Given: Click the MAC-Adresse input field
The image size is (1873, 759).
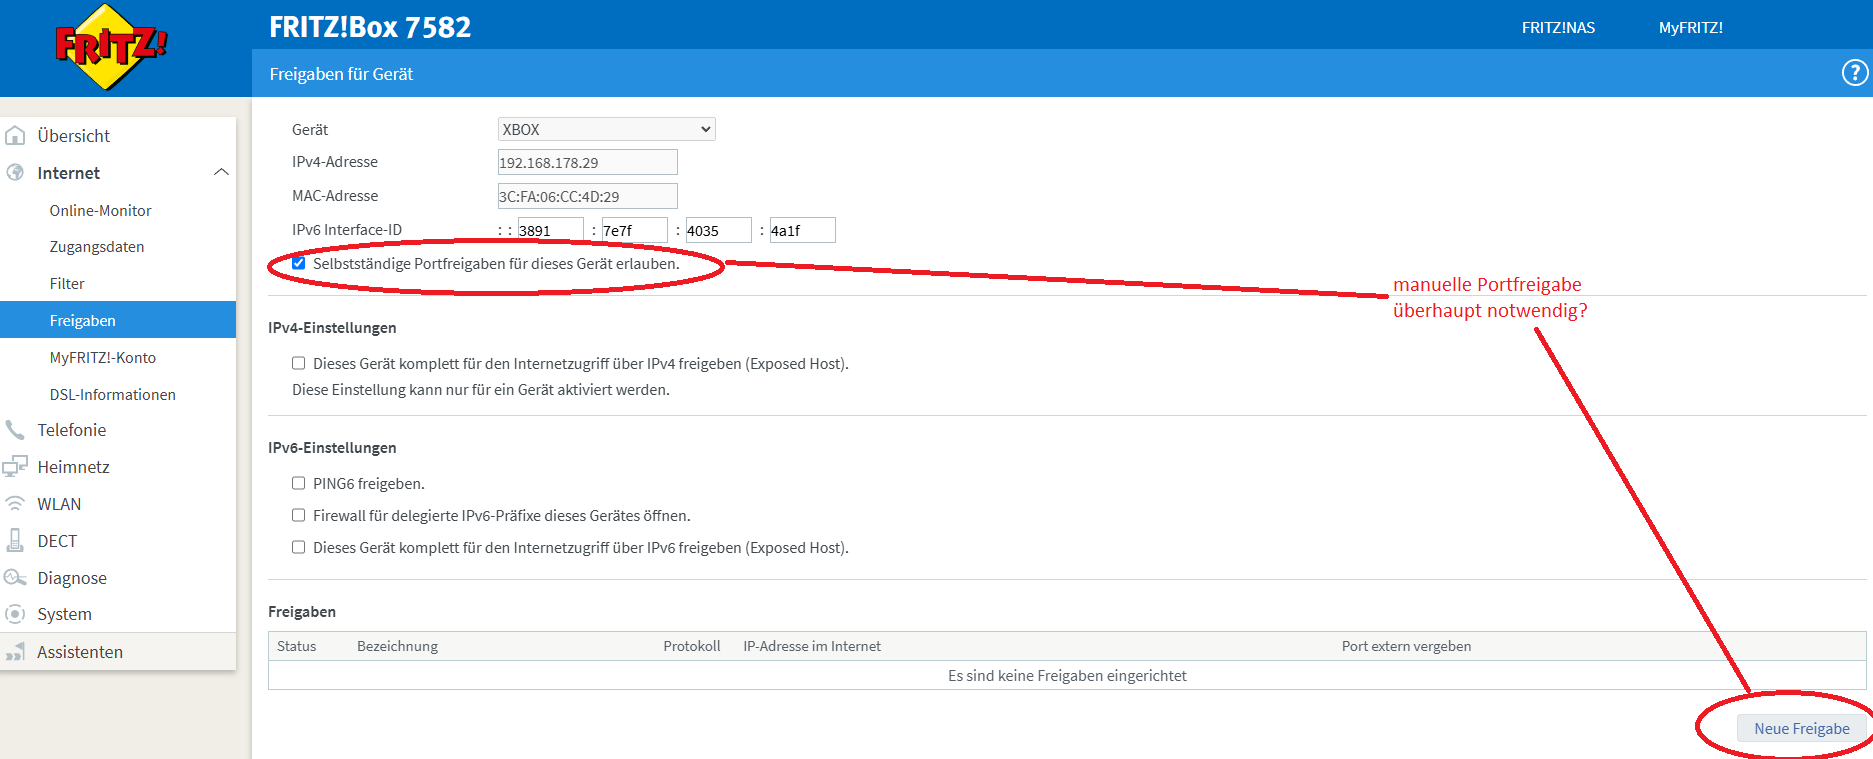Looking at the screenshot, I should [588, 196].
